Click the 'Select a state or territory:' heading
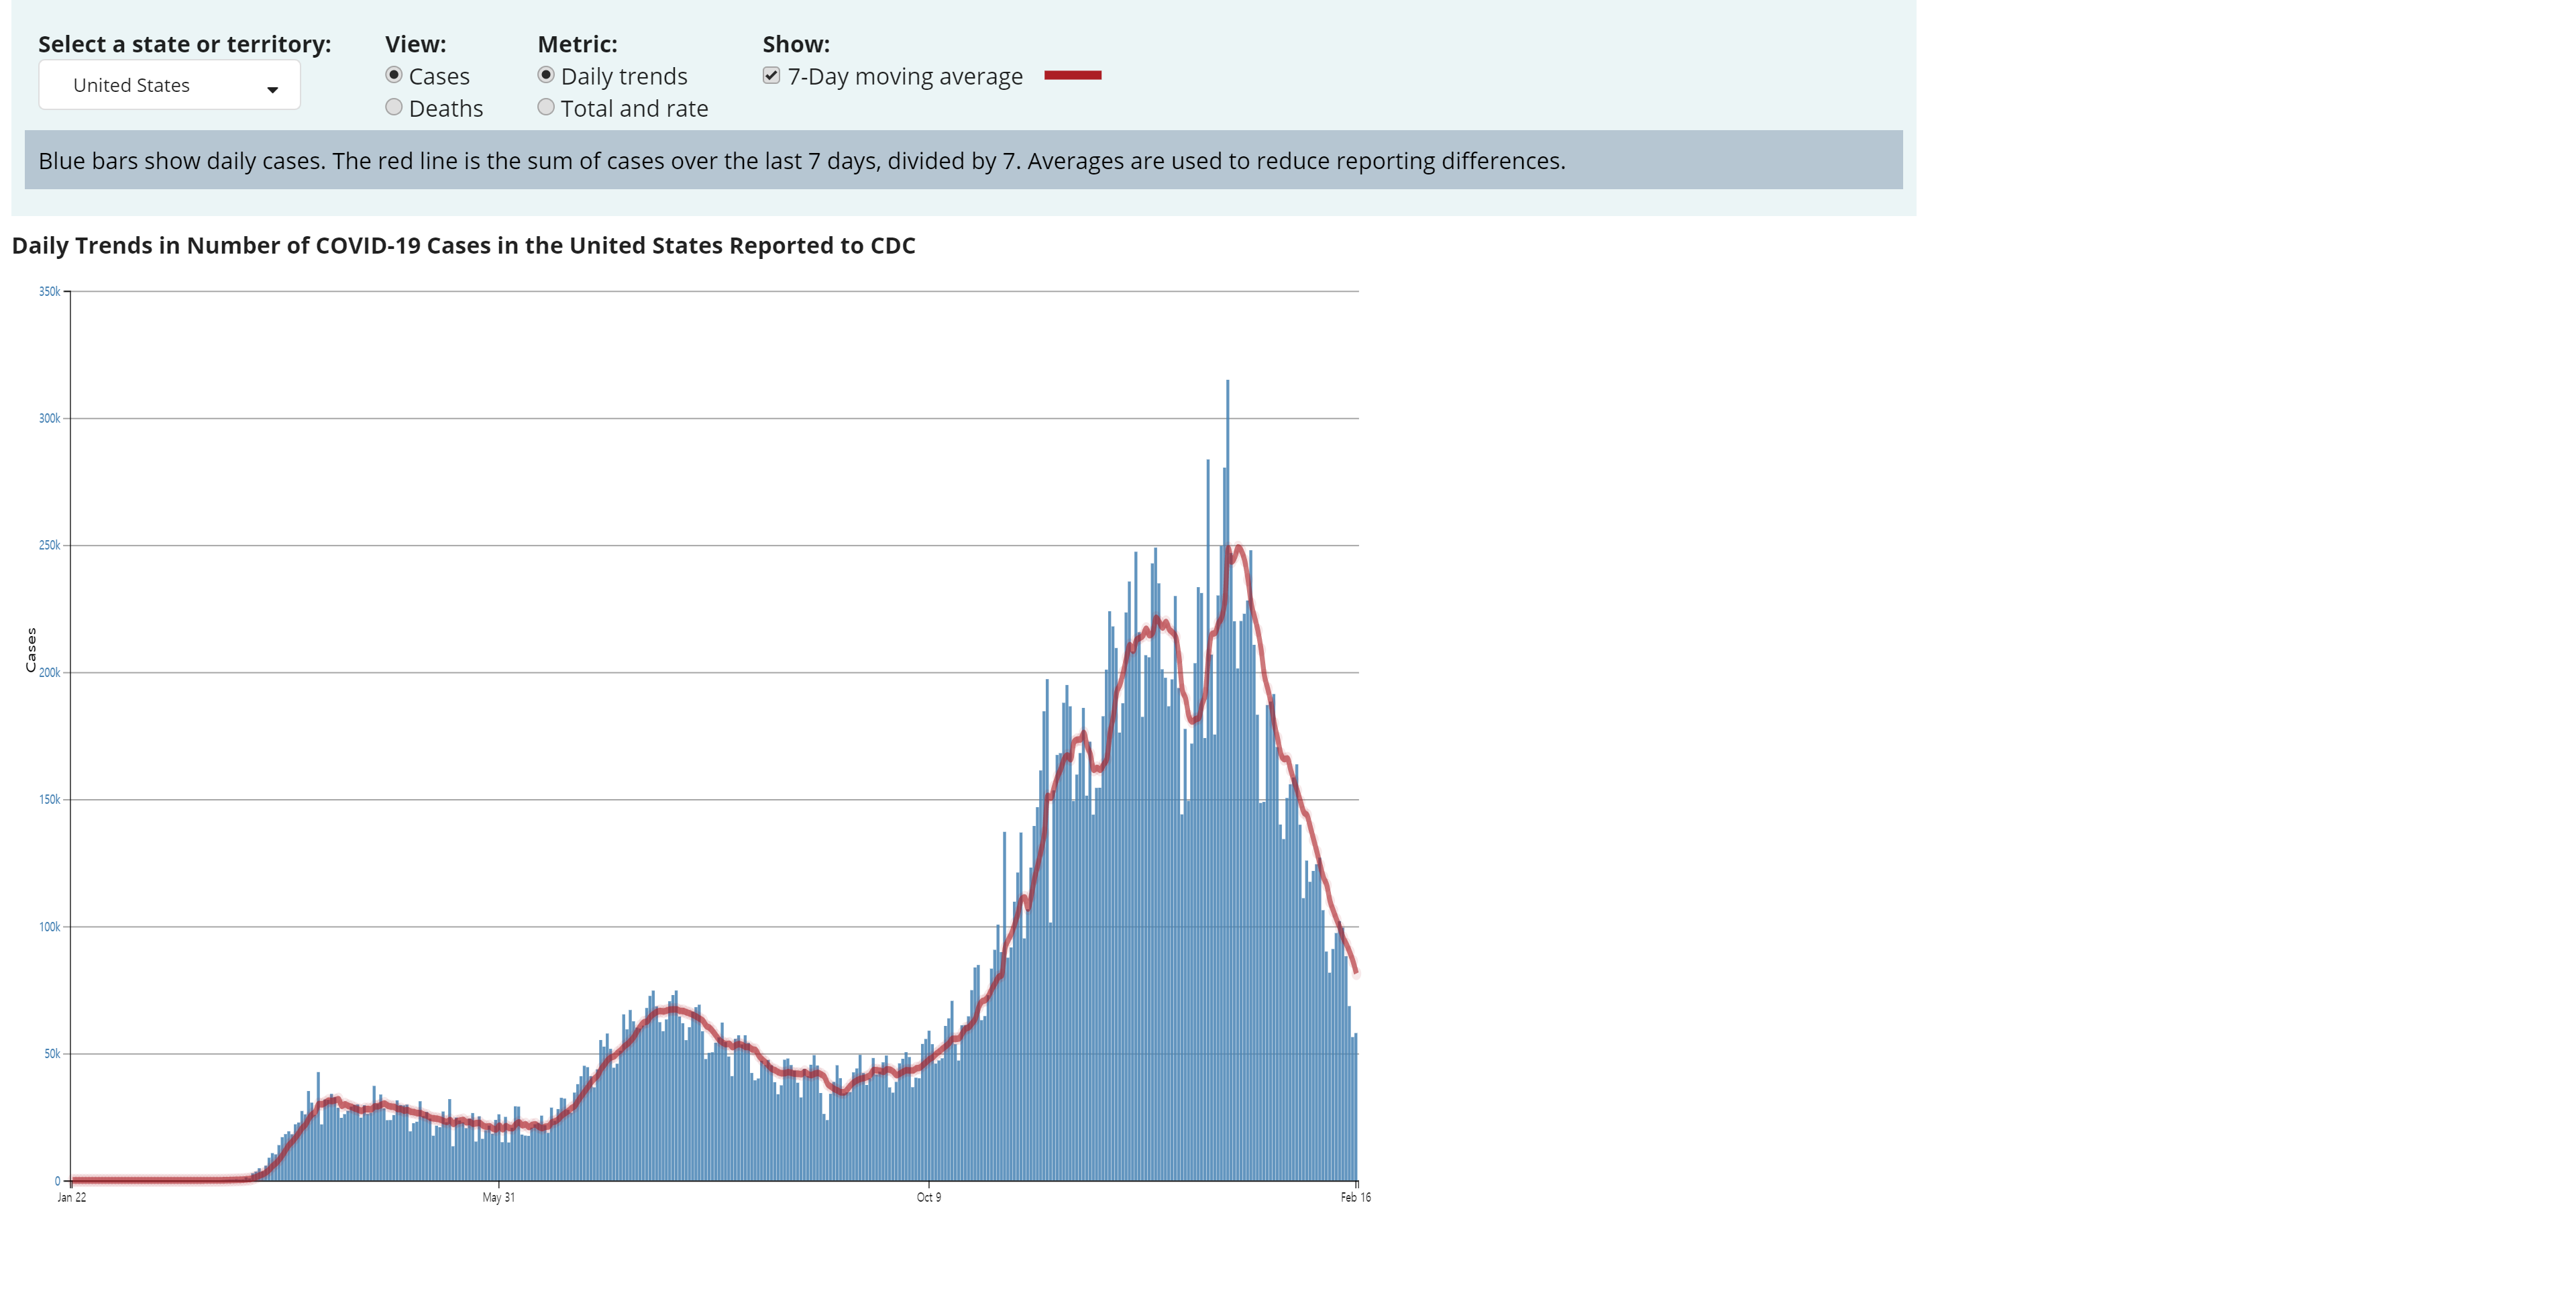This screenshot has width=2576, height=1299. [184, 45]
